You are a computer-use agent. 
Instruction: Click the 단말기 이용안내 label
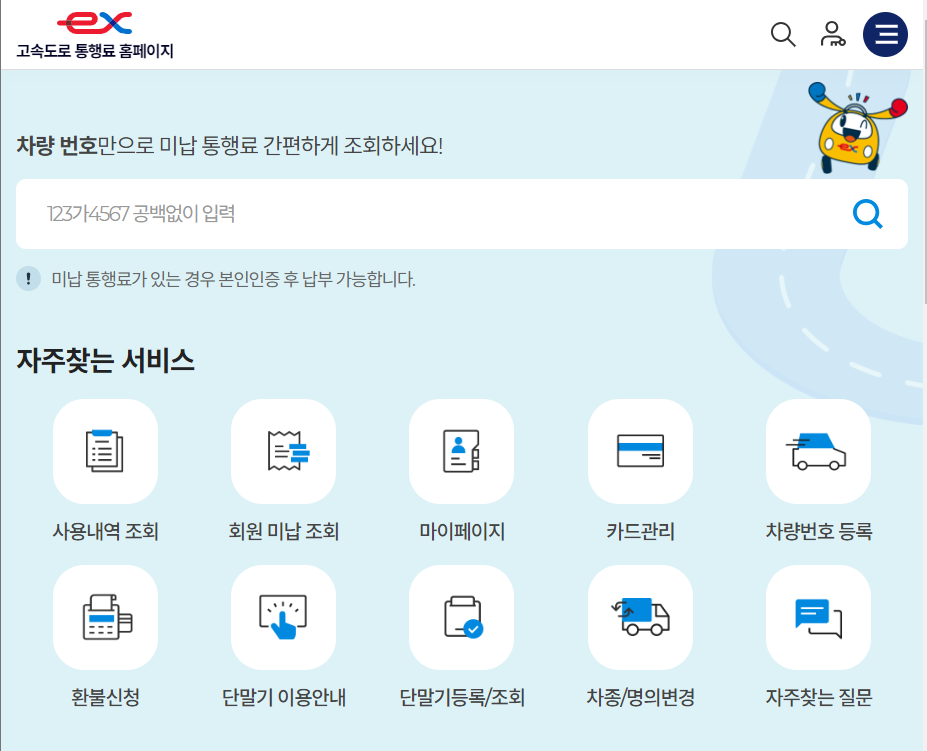(284, 697)
